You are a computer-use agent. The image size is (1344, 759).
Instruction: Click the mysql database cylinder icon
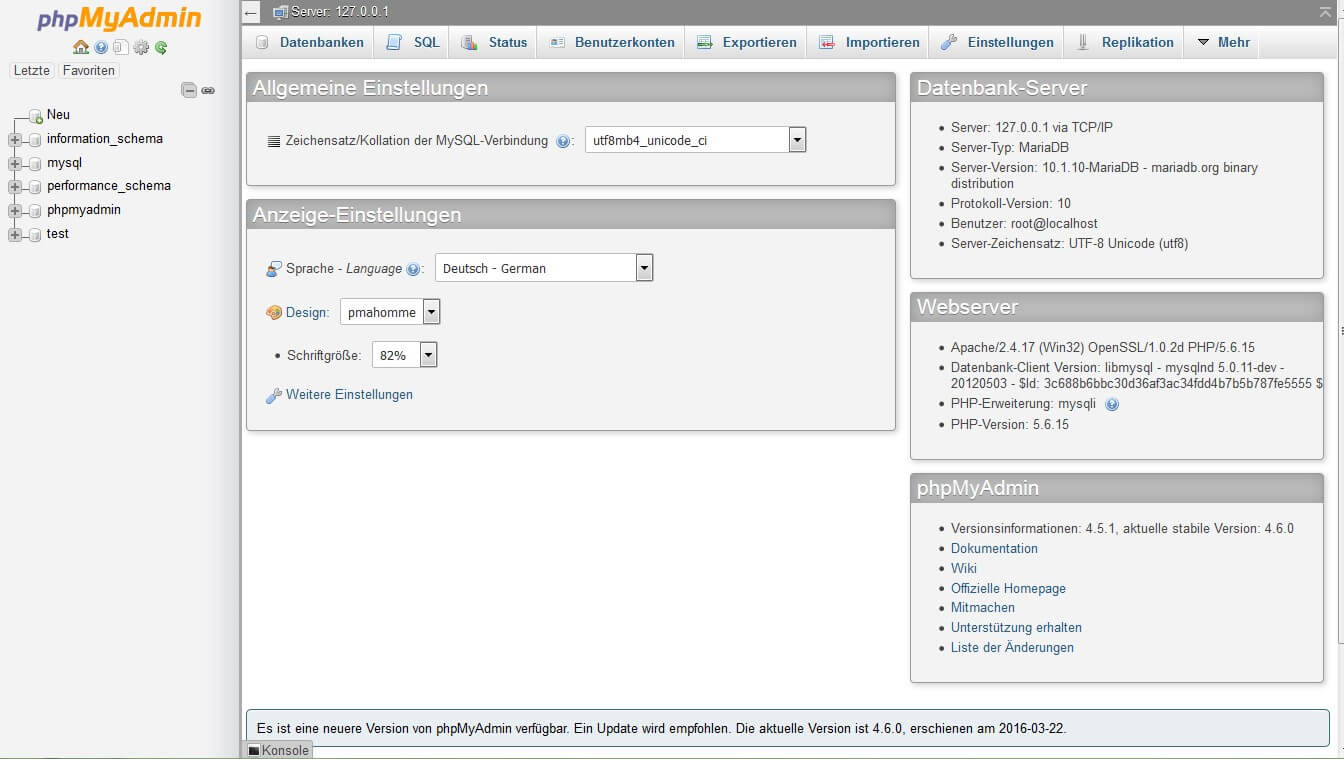tap(35, 163)
